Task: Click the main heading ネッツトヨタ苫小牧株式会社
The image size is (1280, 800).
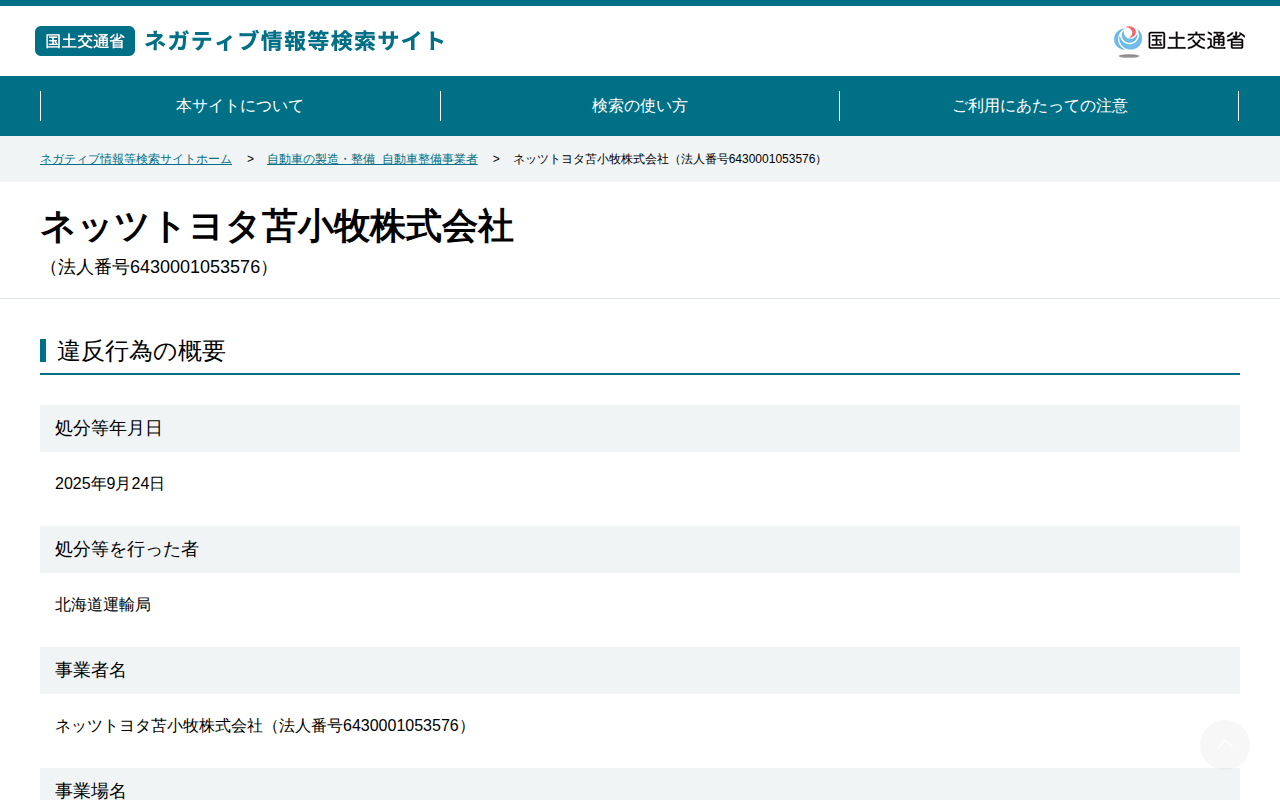Action: (x=277, y=227)
